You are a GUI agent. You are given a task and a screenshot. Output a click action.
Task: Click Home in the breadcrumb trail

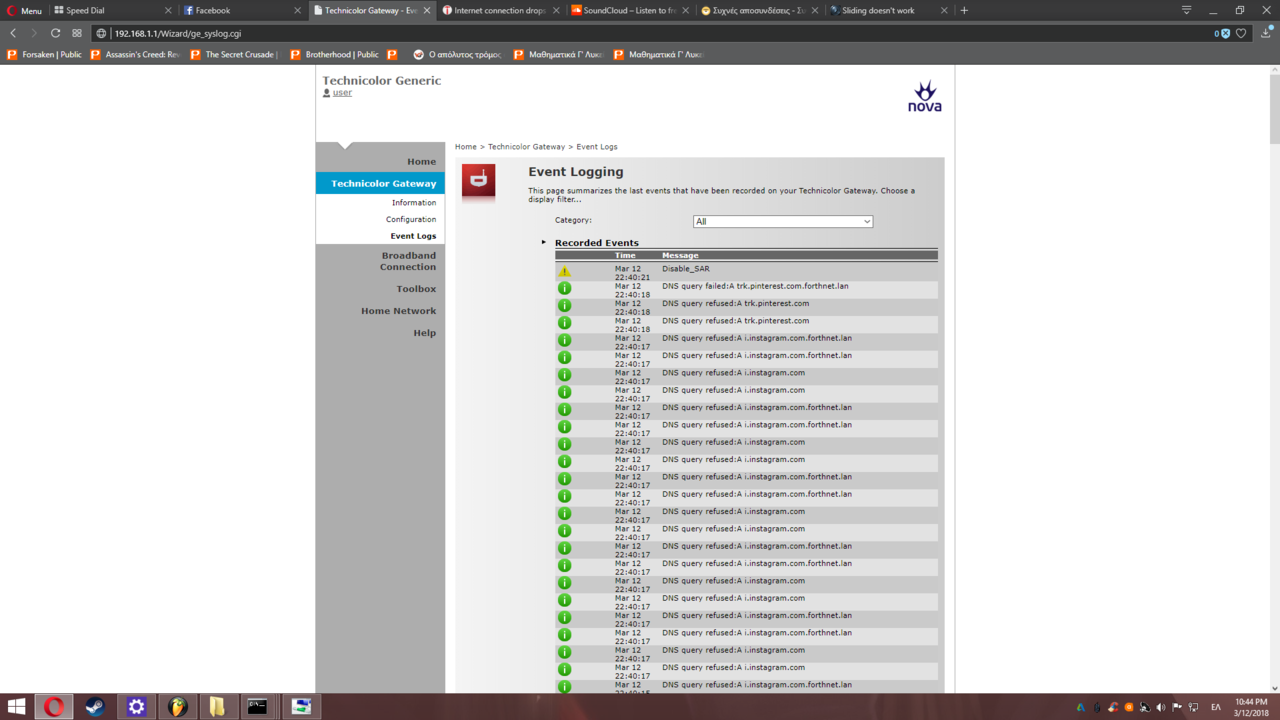tap(466, 147)
